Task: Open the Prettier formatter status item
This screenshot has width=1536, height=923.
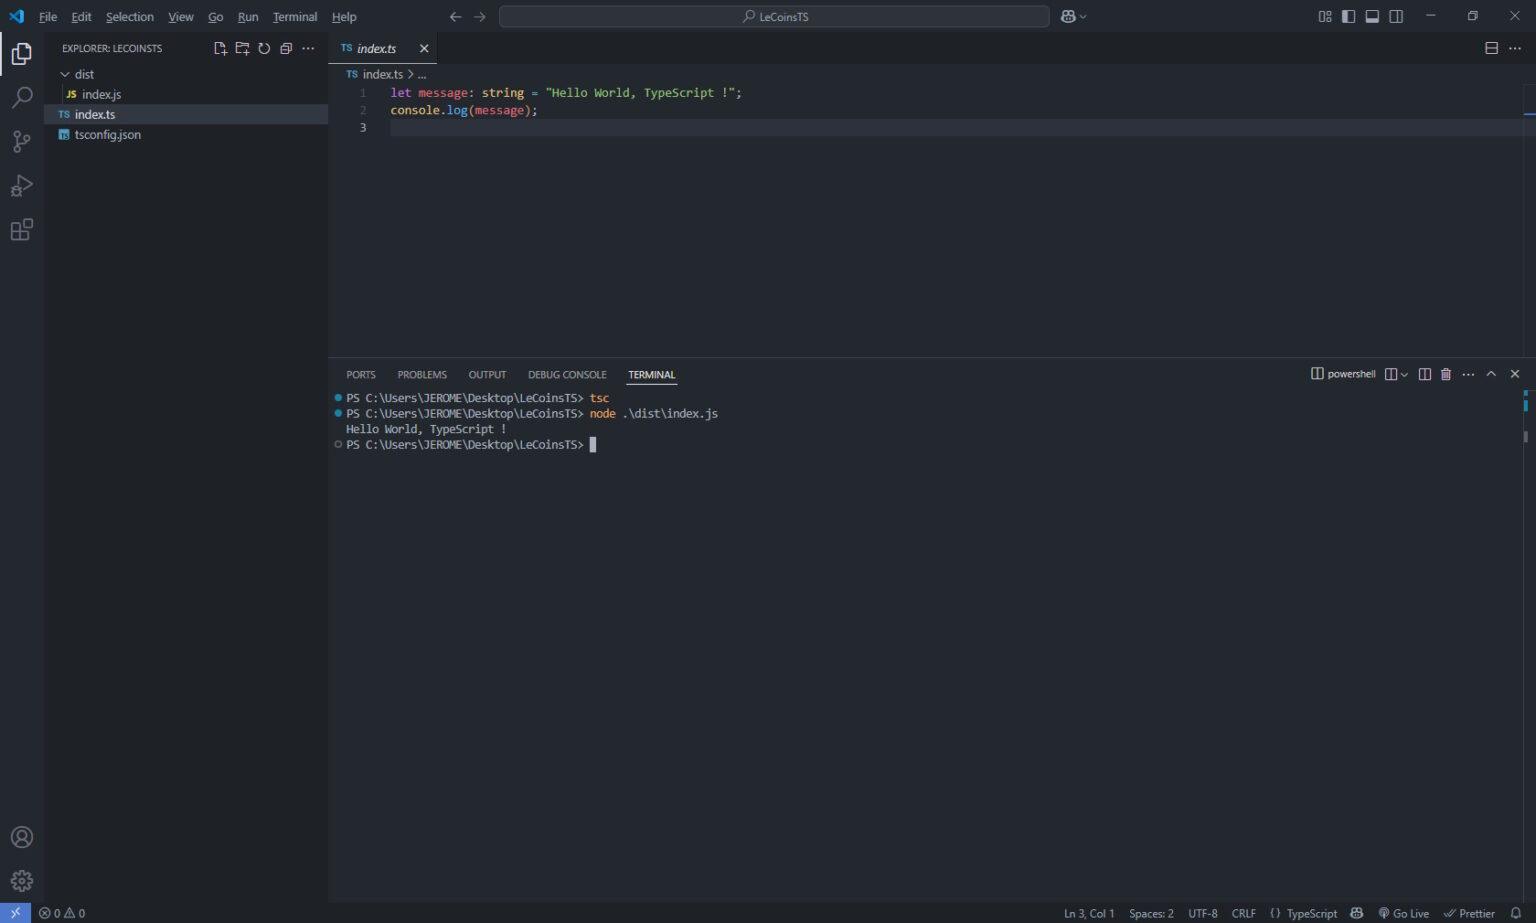Action: pos(1470,913)
